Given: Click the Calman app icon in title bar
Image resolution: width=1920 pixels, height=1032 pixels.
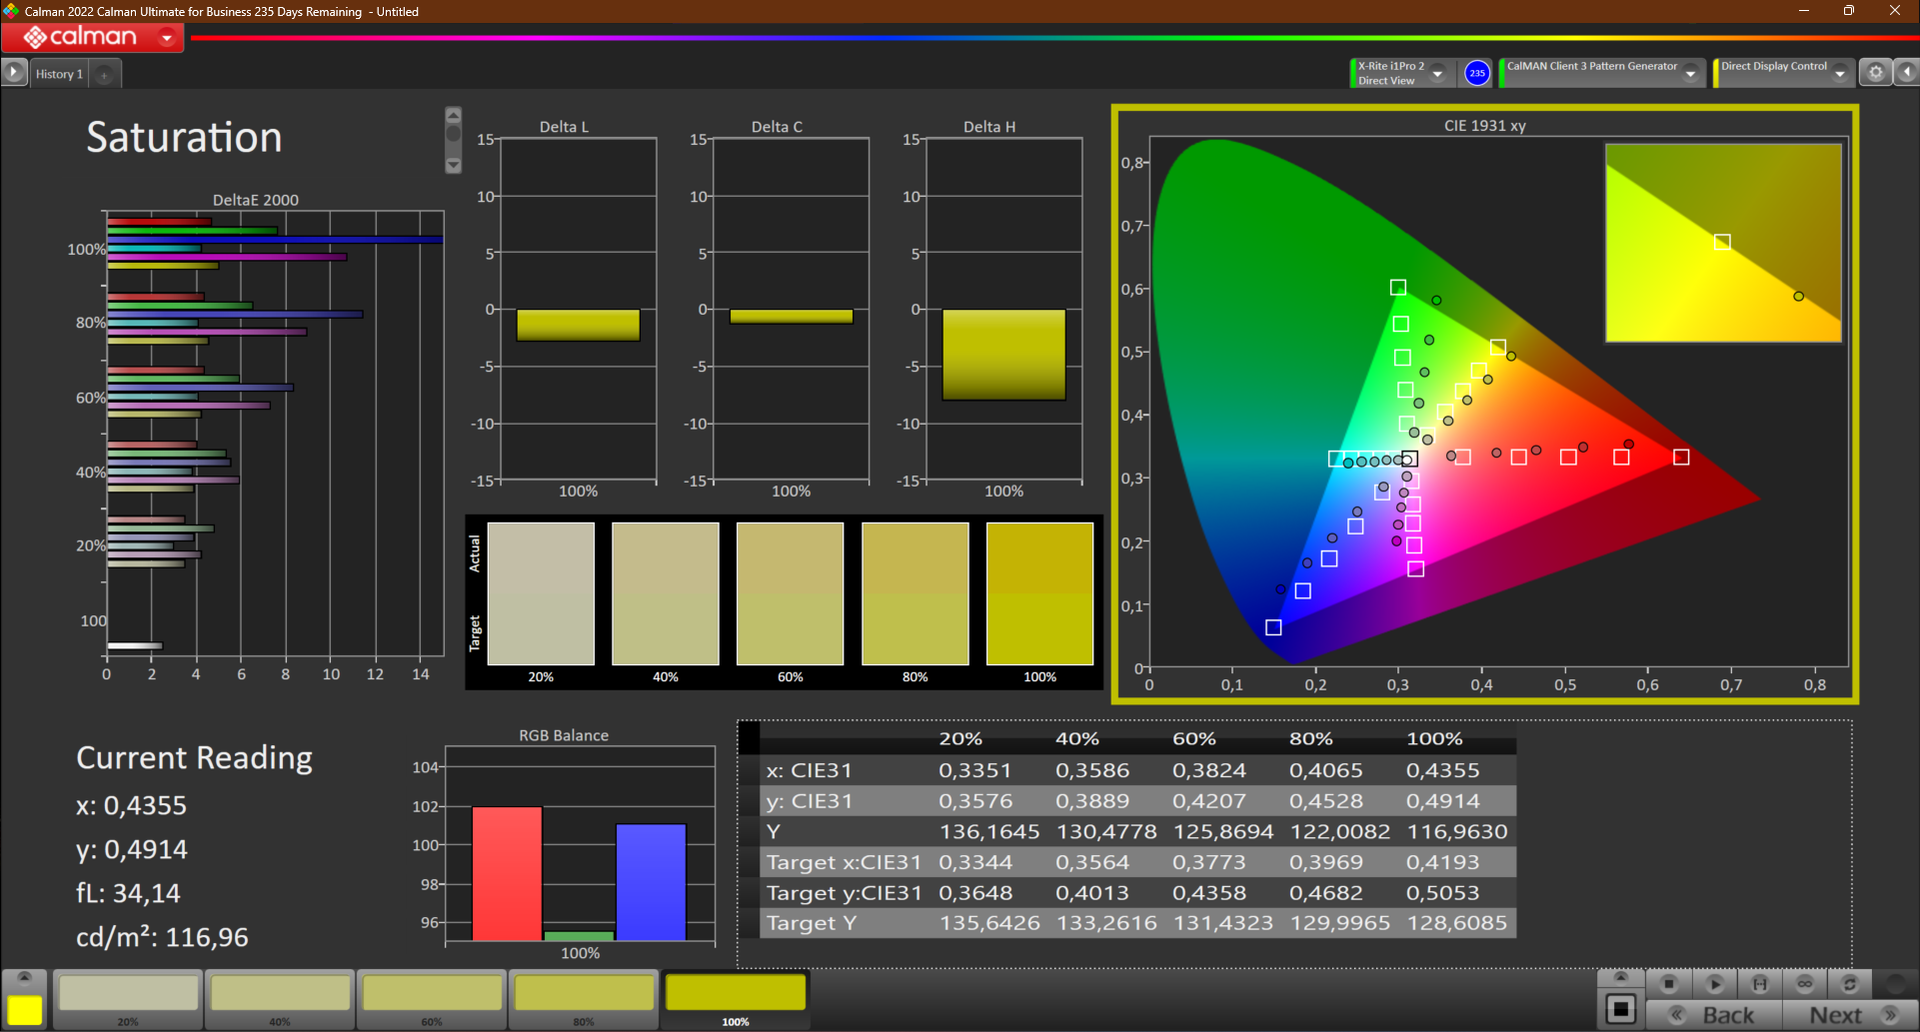Looking at the screenshot, I should (11, 11).
